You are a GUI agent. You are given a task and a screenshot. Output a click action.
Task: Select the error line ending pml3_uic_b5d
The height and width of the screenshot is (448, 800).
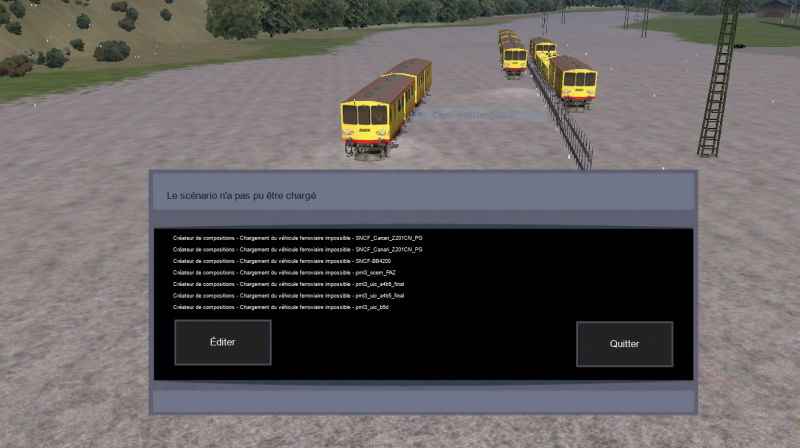(281, 308)
